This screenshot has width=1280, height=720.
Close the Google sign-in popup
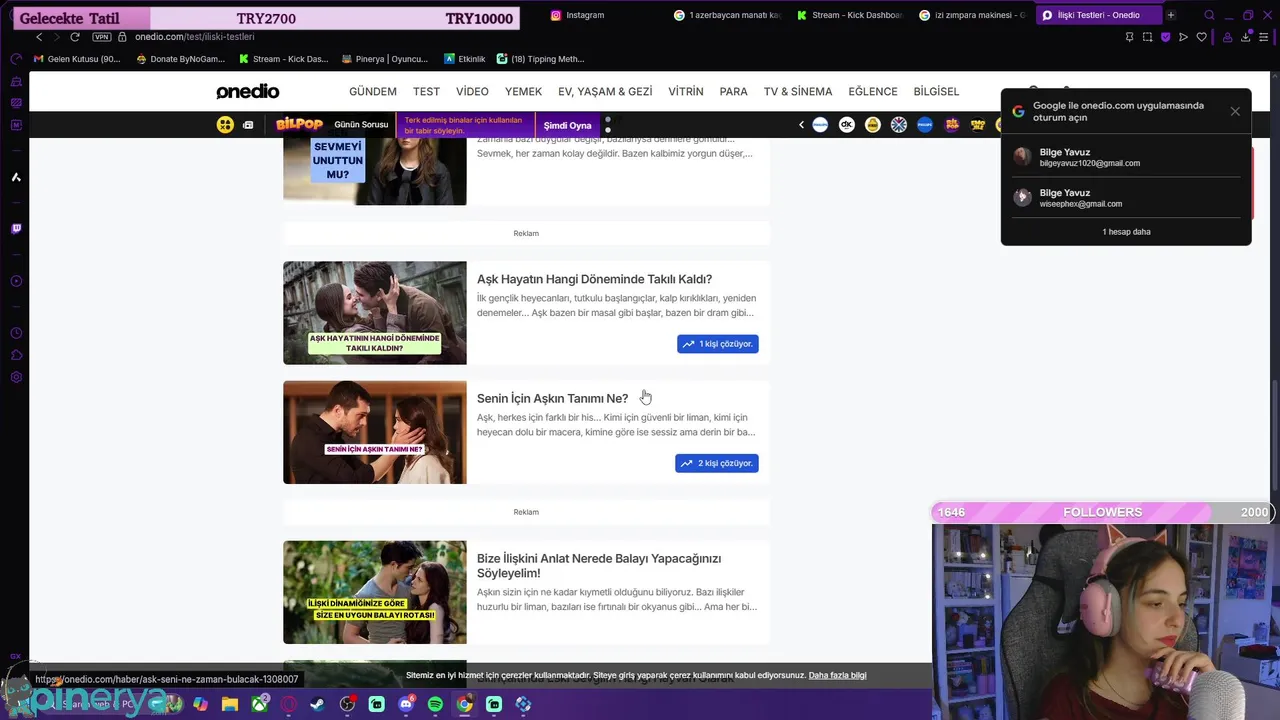pos(1235,111)
